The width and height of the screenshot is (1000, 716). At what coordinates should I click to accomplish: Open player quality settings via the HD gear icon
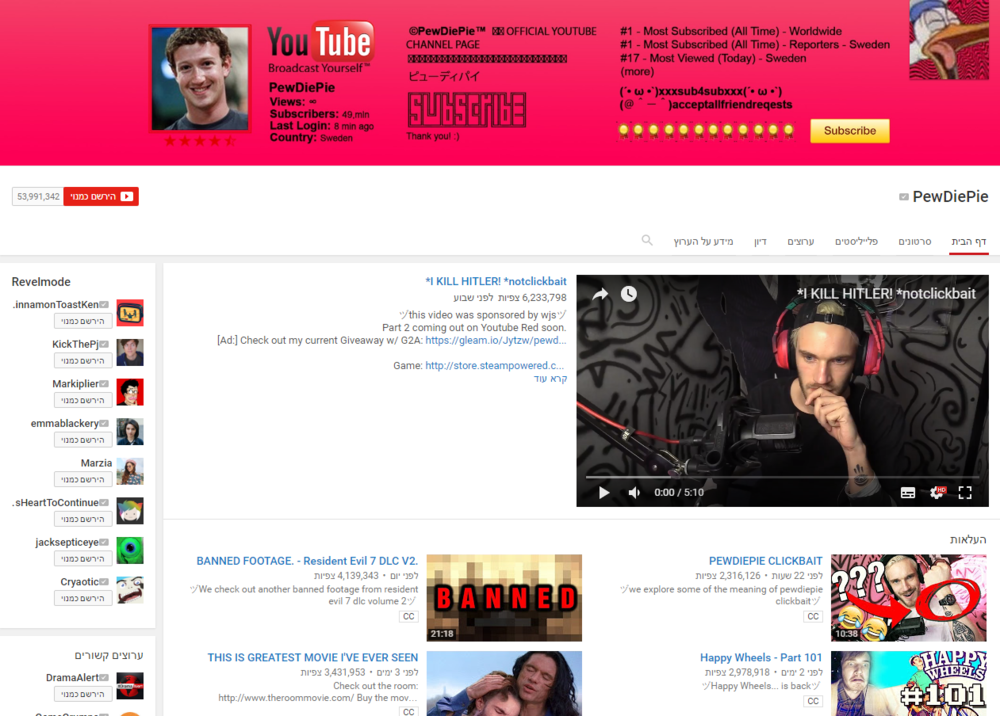pyautogui.click(x=938, y=491)
